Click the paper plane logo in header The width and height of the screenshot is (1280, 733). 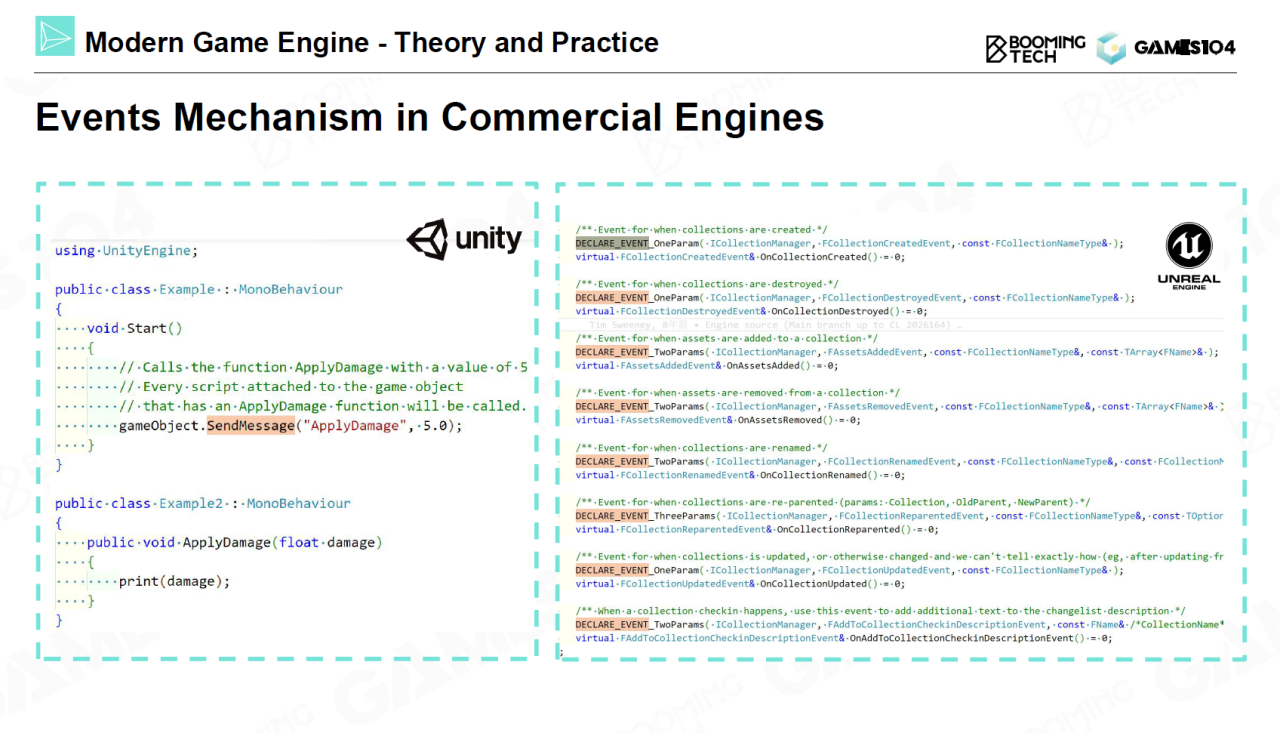click(x=55, y=37)
